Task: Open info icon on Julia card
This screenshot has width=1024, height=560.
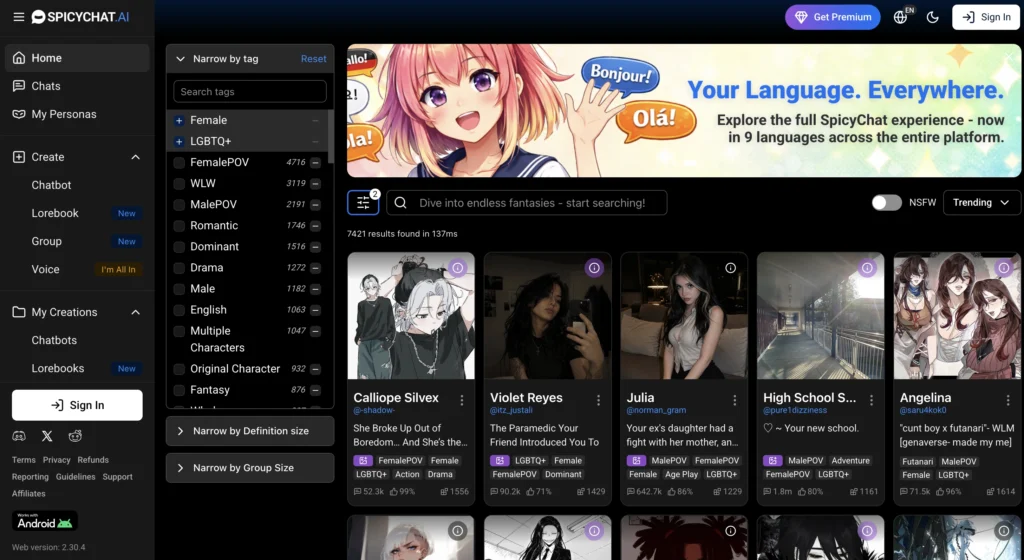Action: pos(731,268)
